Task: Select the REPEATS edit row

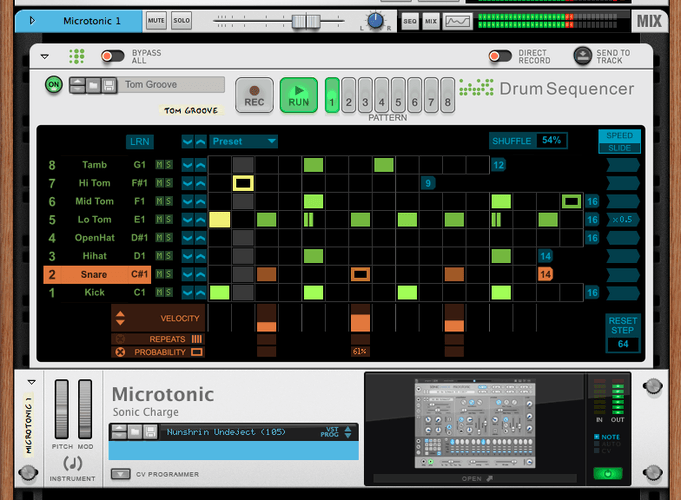Action: 158,339
